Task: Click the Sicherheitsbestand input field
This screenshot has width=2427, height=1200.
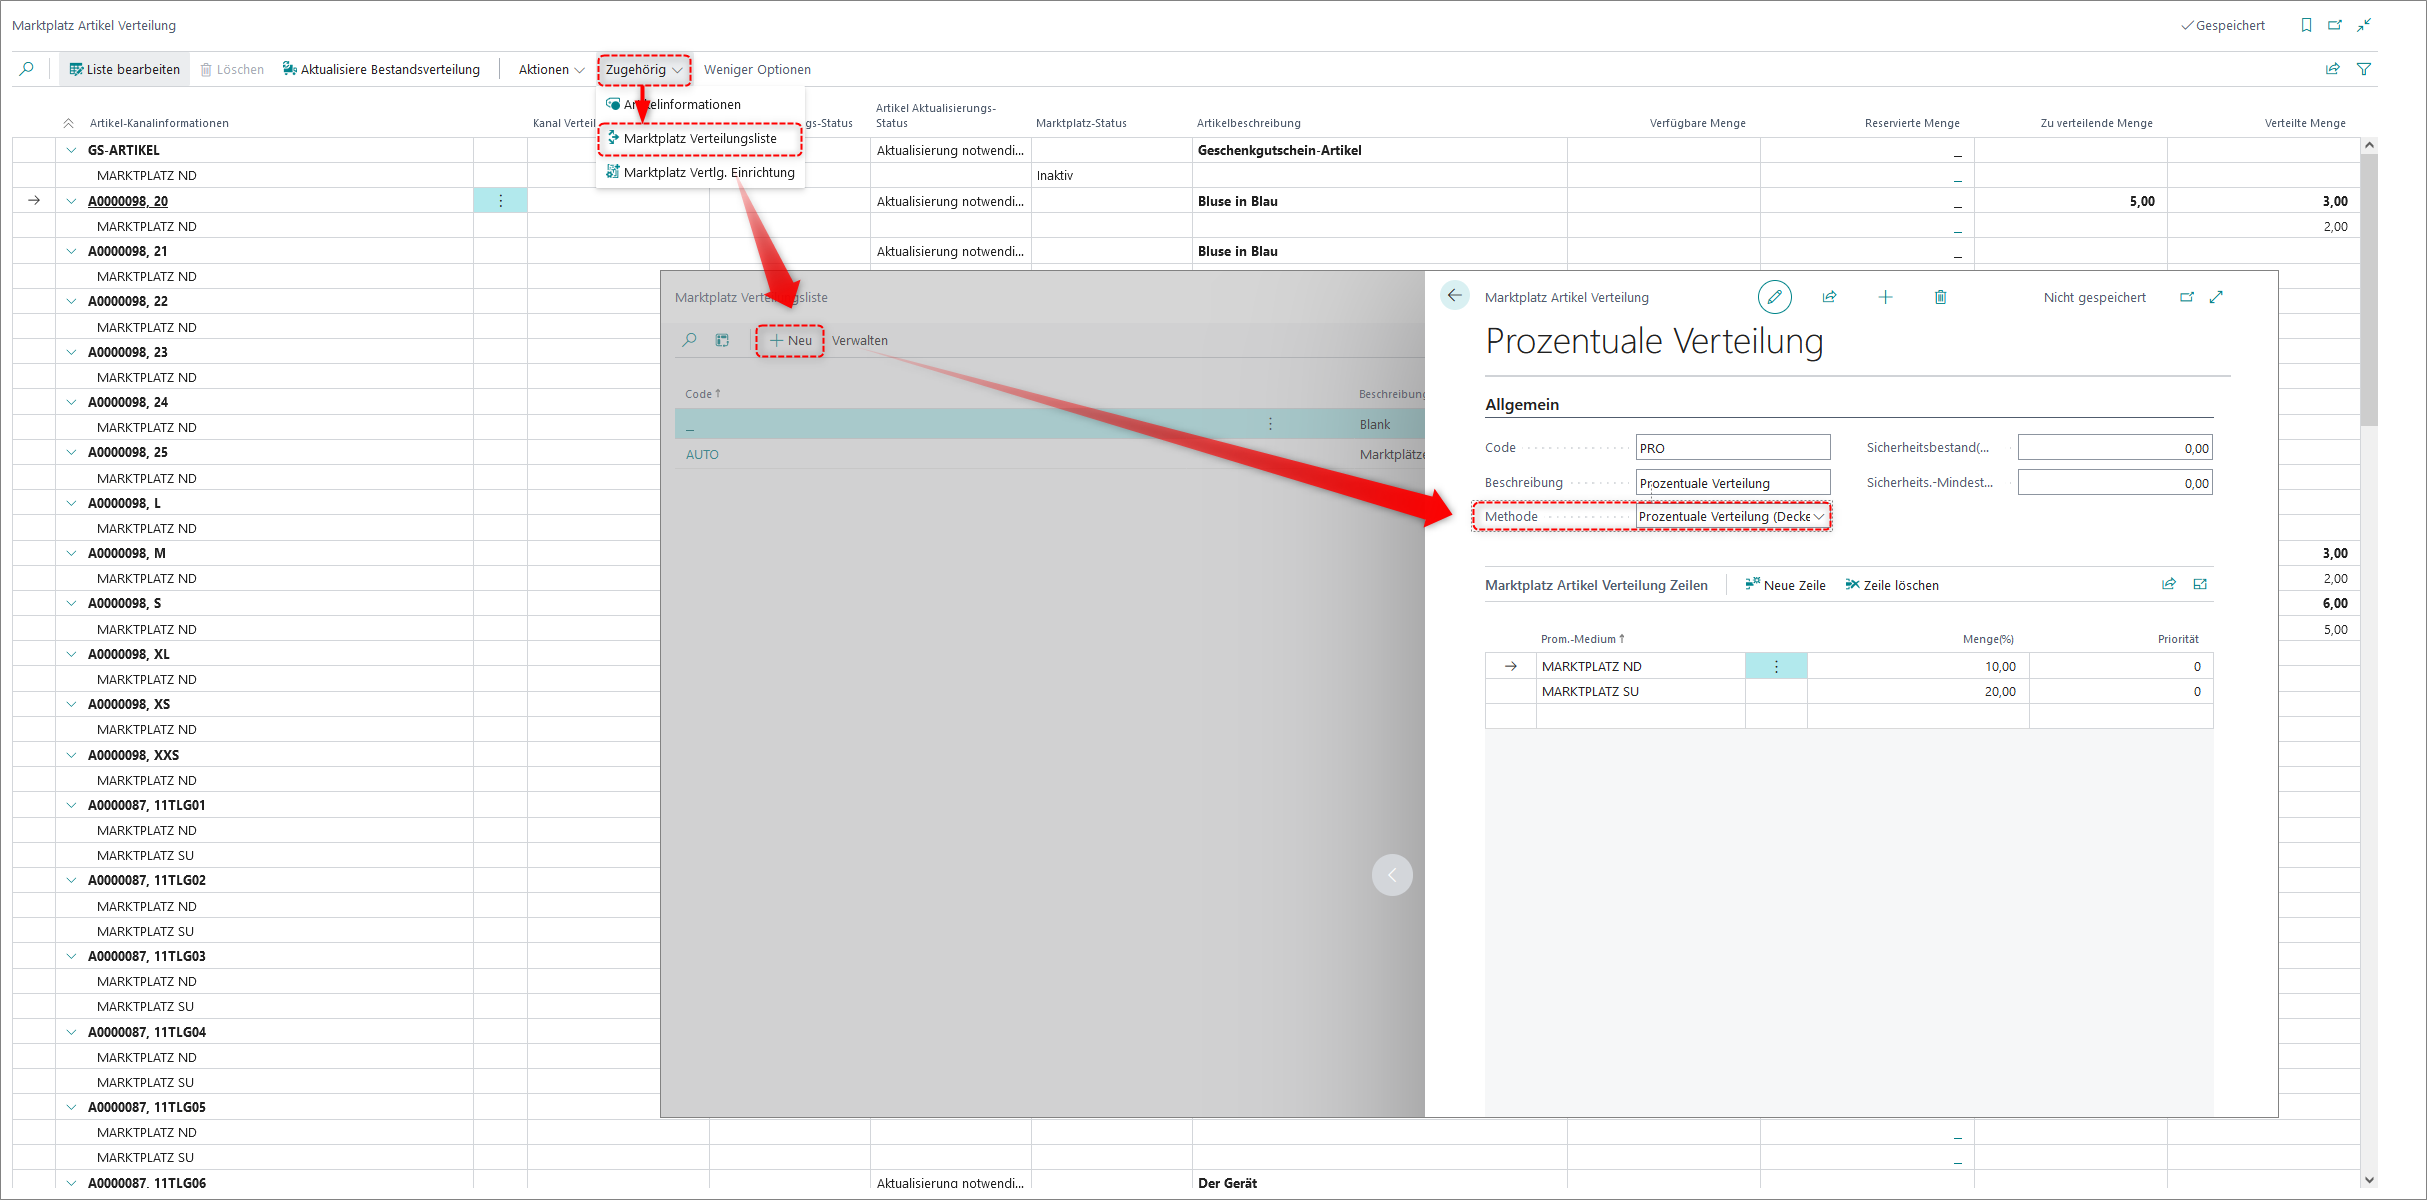Action: coord(2115,448)
